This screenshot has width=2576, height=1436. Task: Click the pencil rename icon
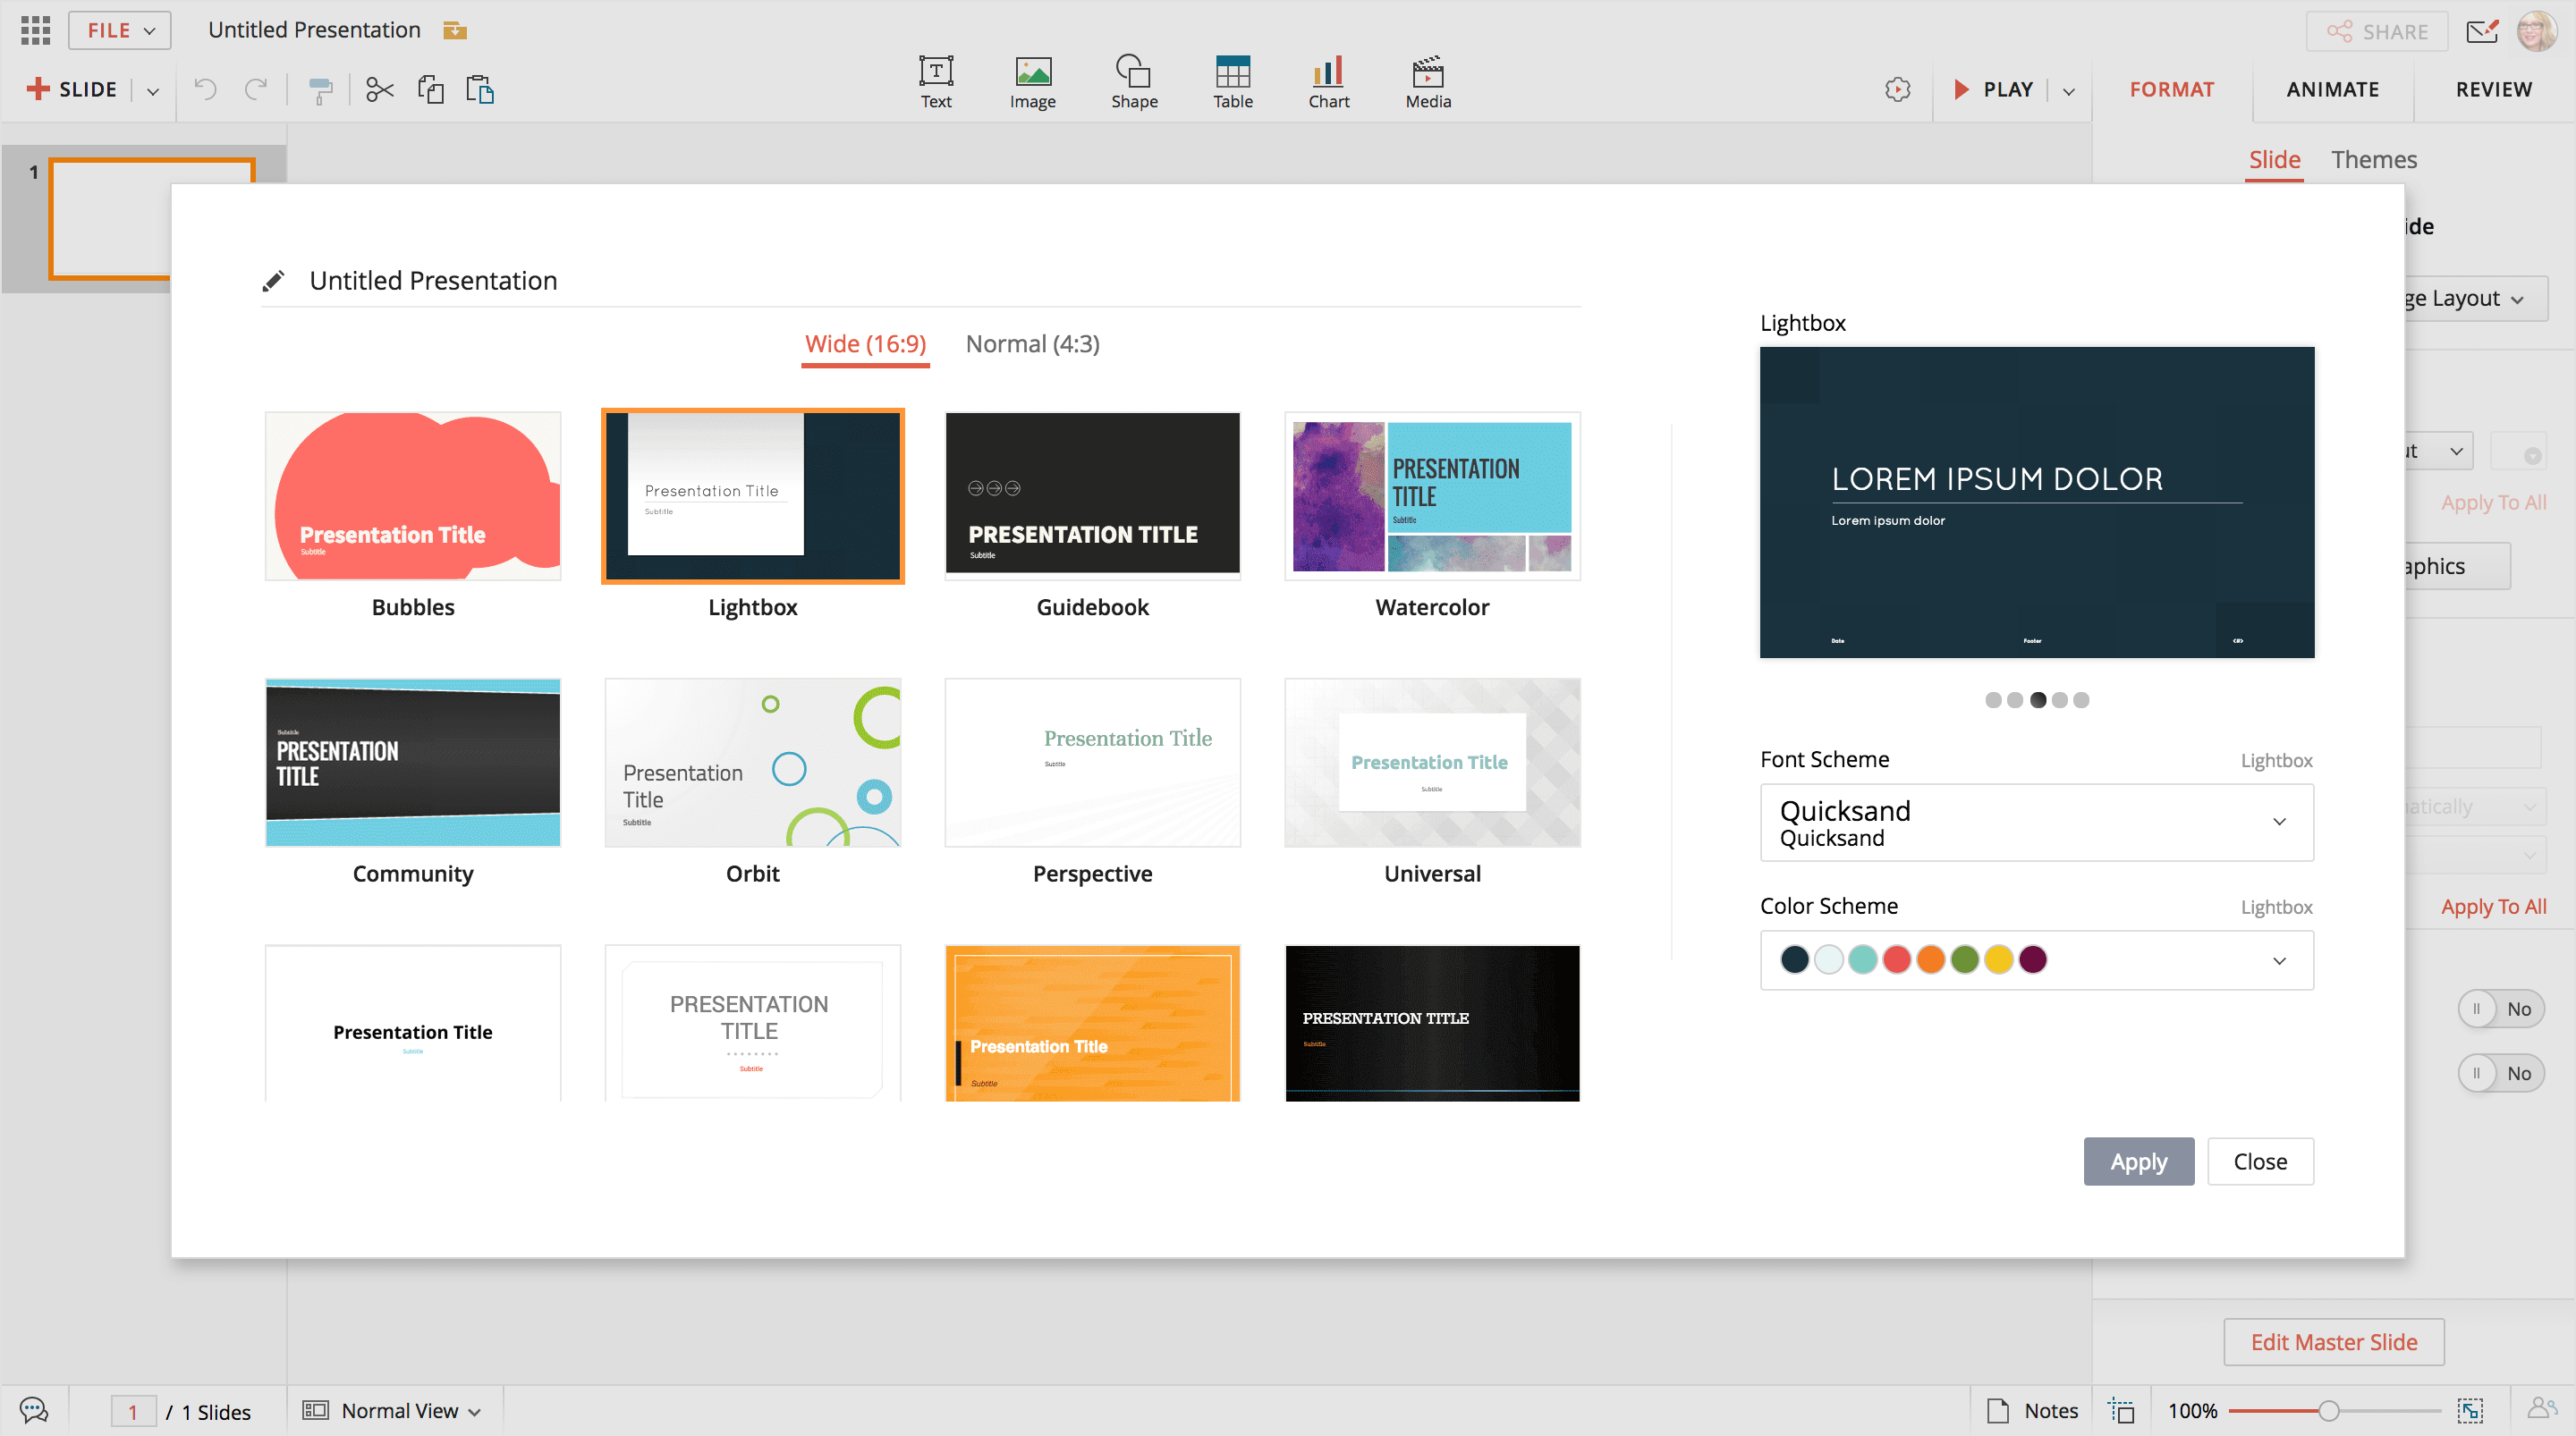click(x=273, y=281)
